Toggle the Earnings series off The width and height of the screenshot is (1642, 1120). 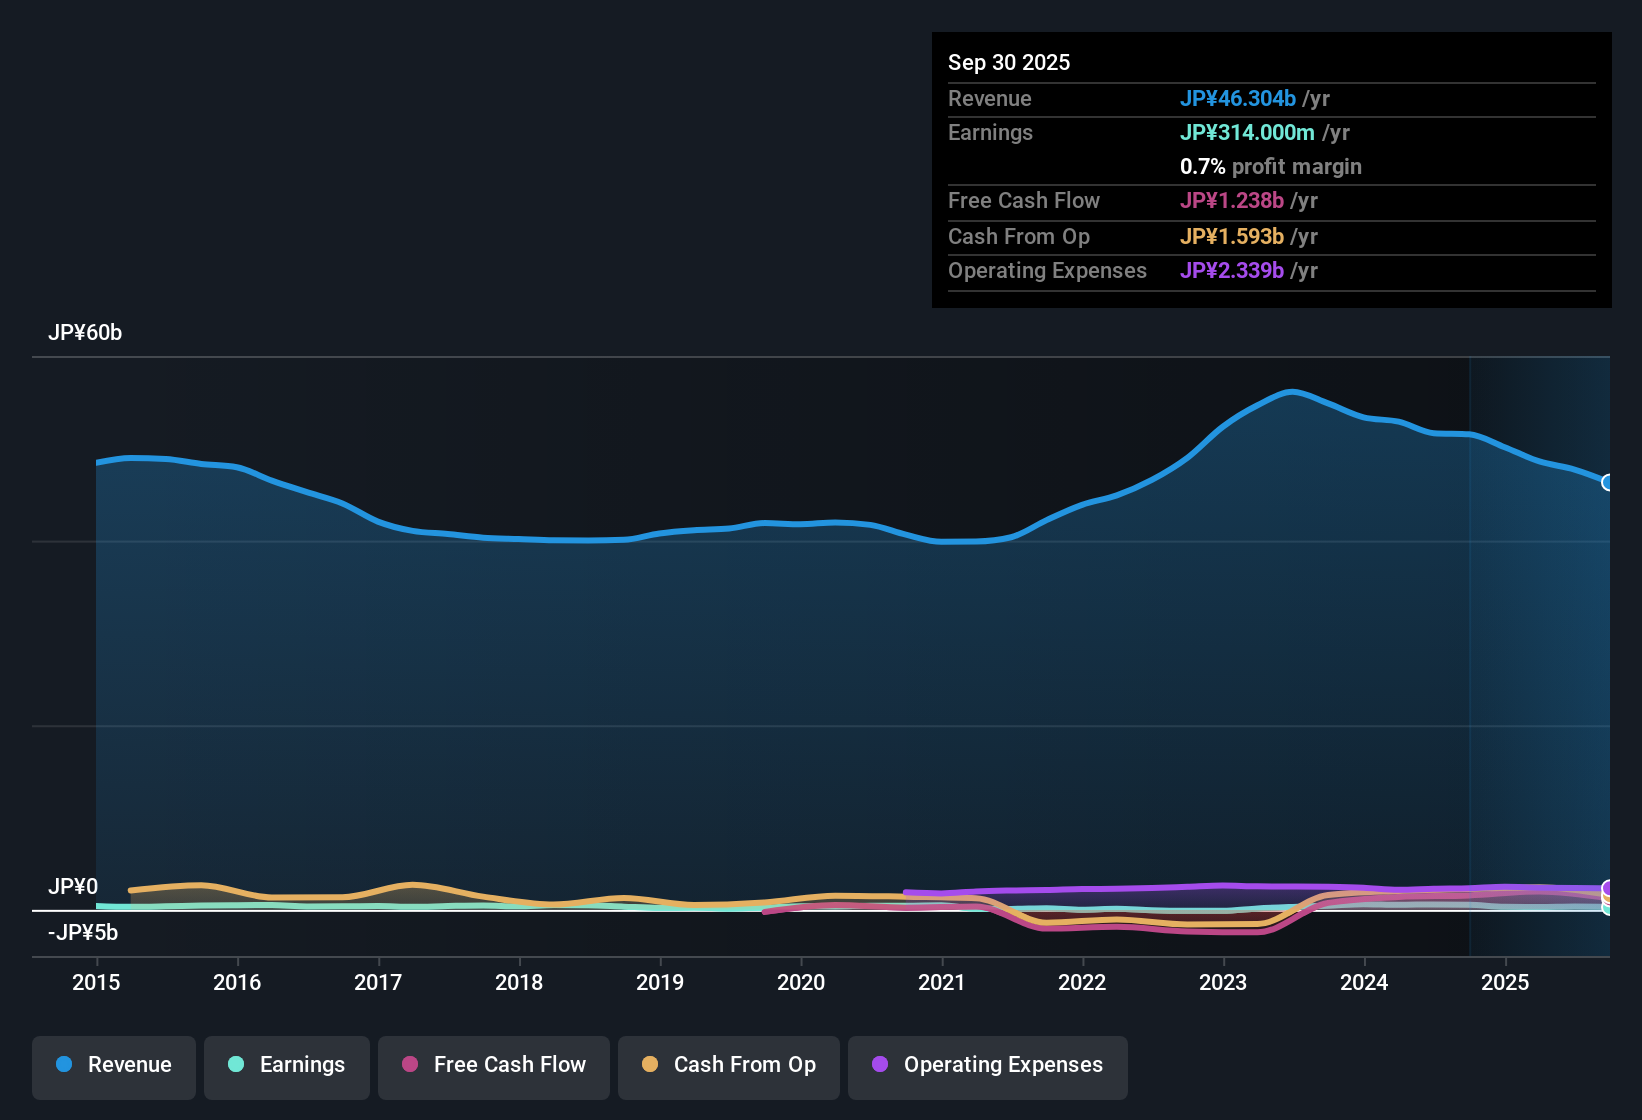click(x=286, y=1065)
